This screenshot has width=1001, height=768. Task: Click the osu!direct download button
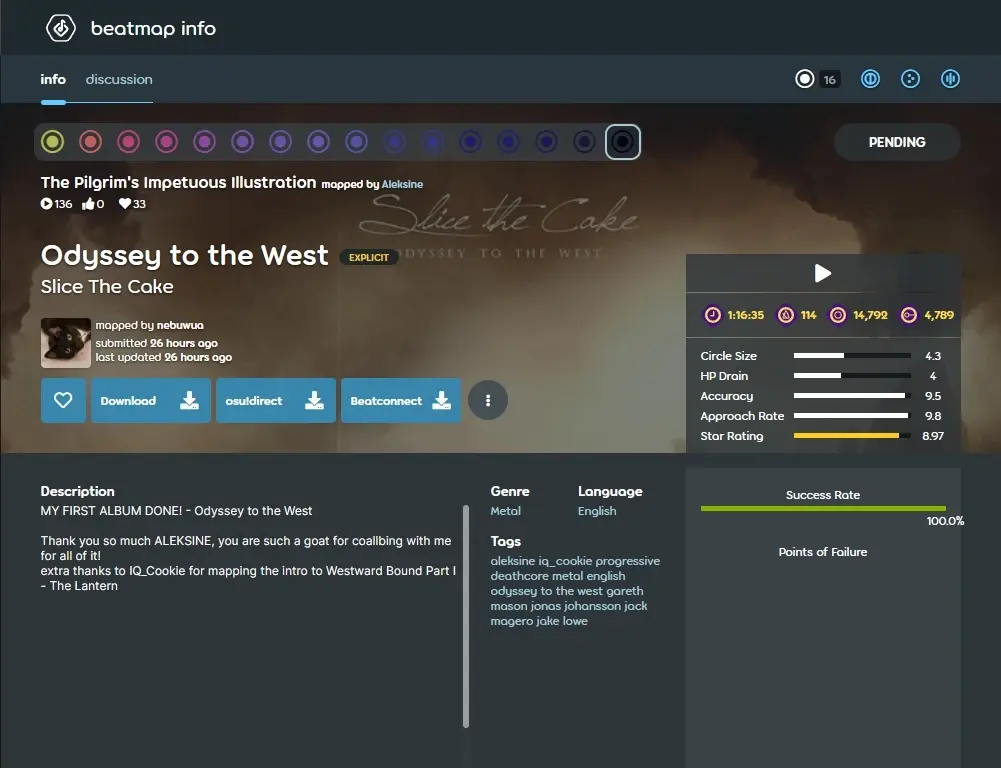(x=276, y=400)
